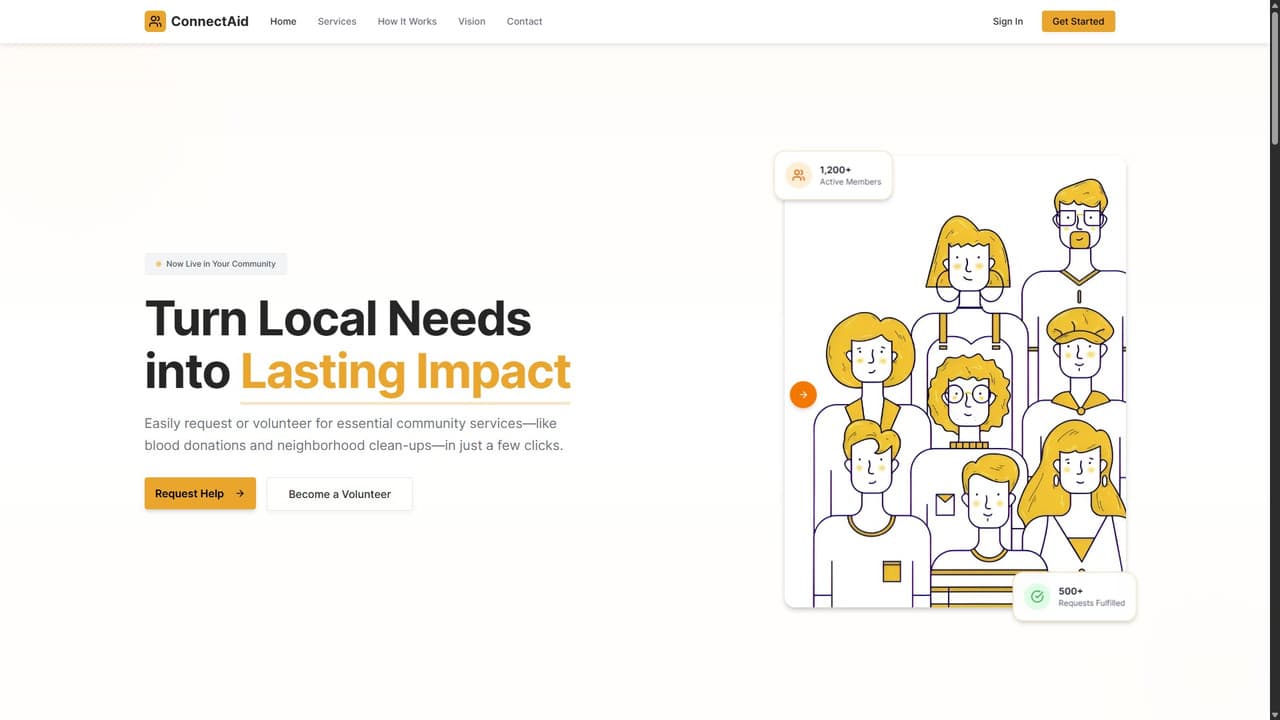Click the yellow icon square beside ConnectAid name
Image resolution: width=1280 pixels, height=720 pixels.
coord(154,21)
